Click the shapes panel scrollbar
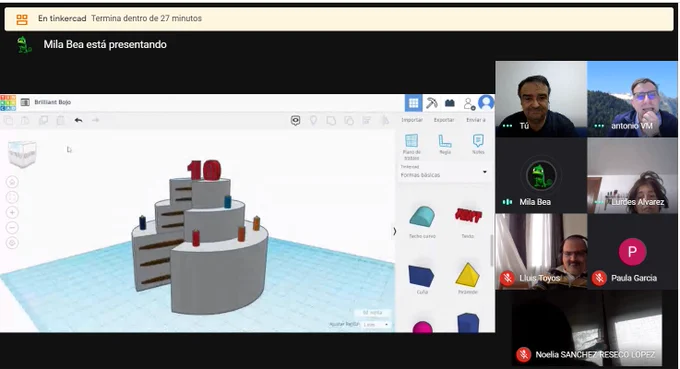Screen dimensions: 680x369 pyautogui.click(x=492, y=250)
